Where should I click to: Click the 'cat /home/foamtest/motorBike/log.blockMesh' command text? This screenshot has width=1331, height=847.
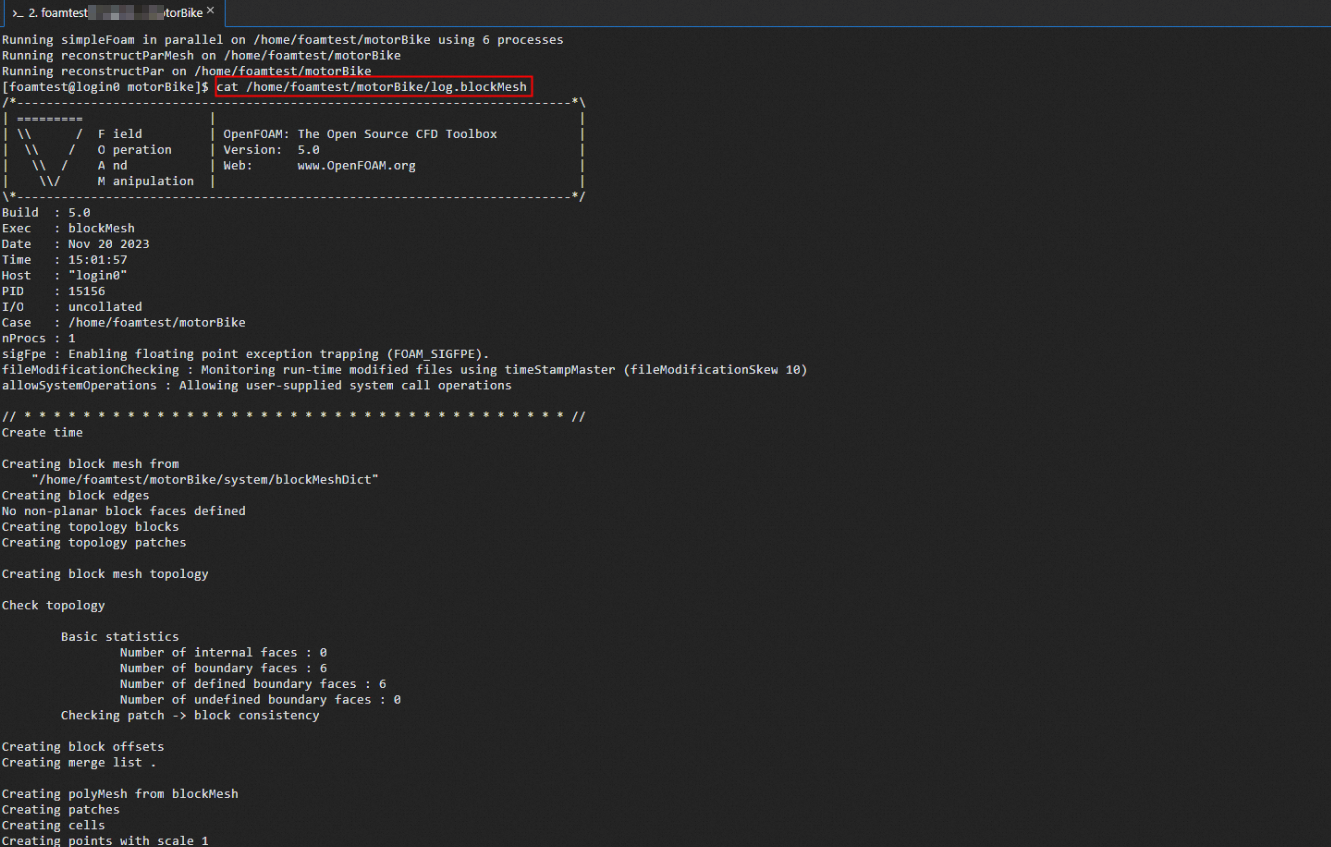click(372, 87)
